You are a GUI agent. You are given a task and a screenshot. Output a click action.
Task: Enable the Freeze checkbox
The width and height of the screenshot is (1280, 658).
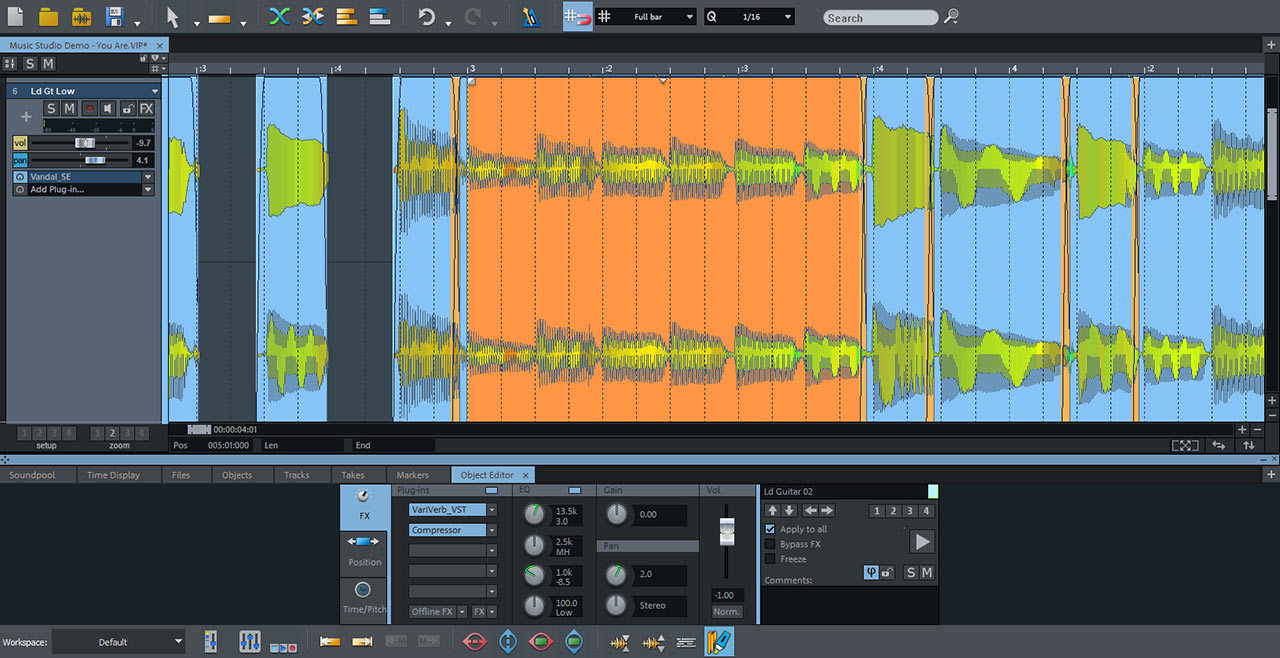(x=770, y=559)
